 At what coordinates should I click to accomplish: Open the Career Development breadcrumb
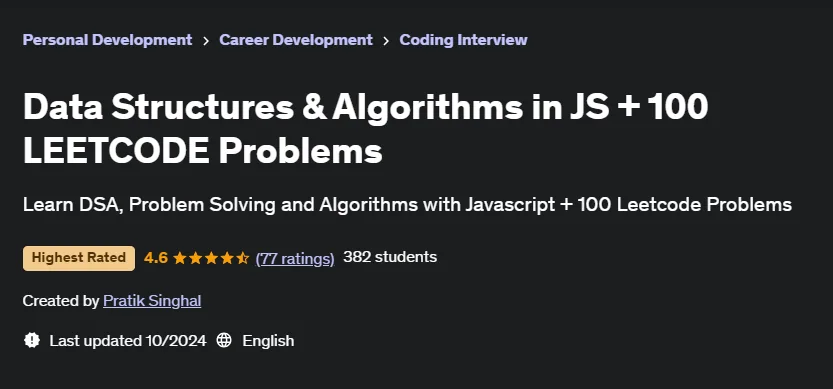point(296,40)
